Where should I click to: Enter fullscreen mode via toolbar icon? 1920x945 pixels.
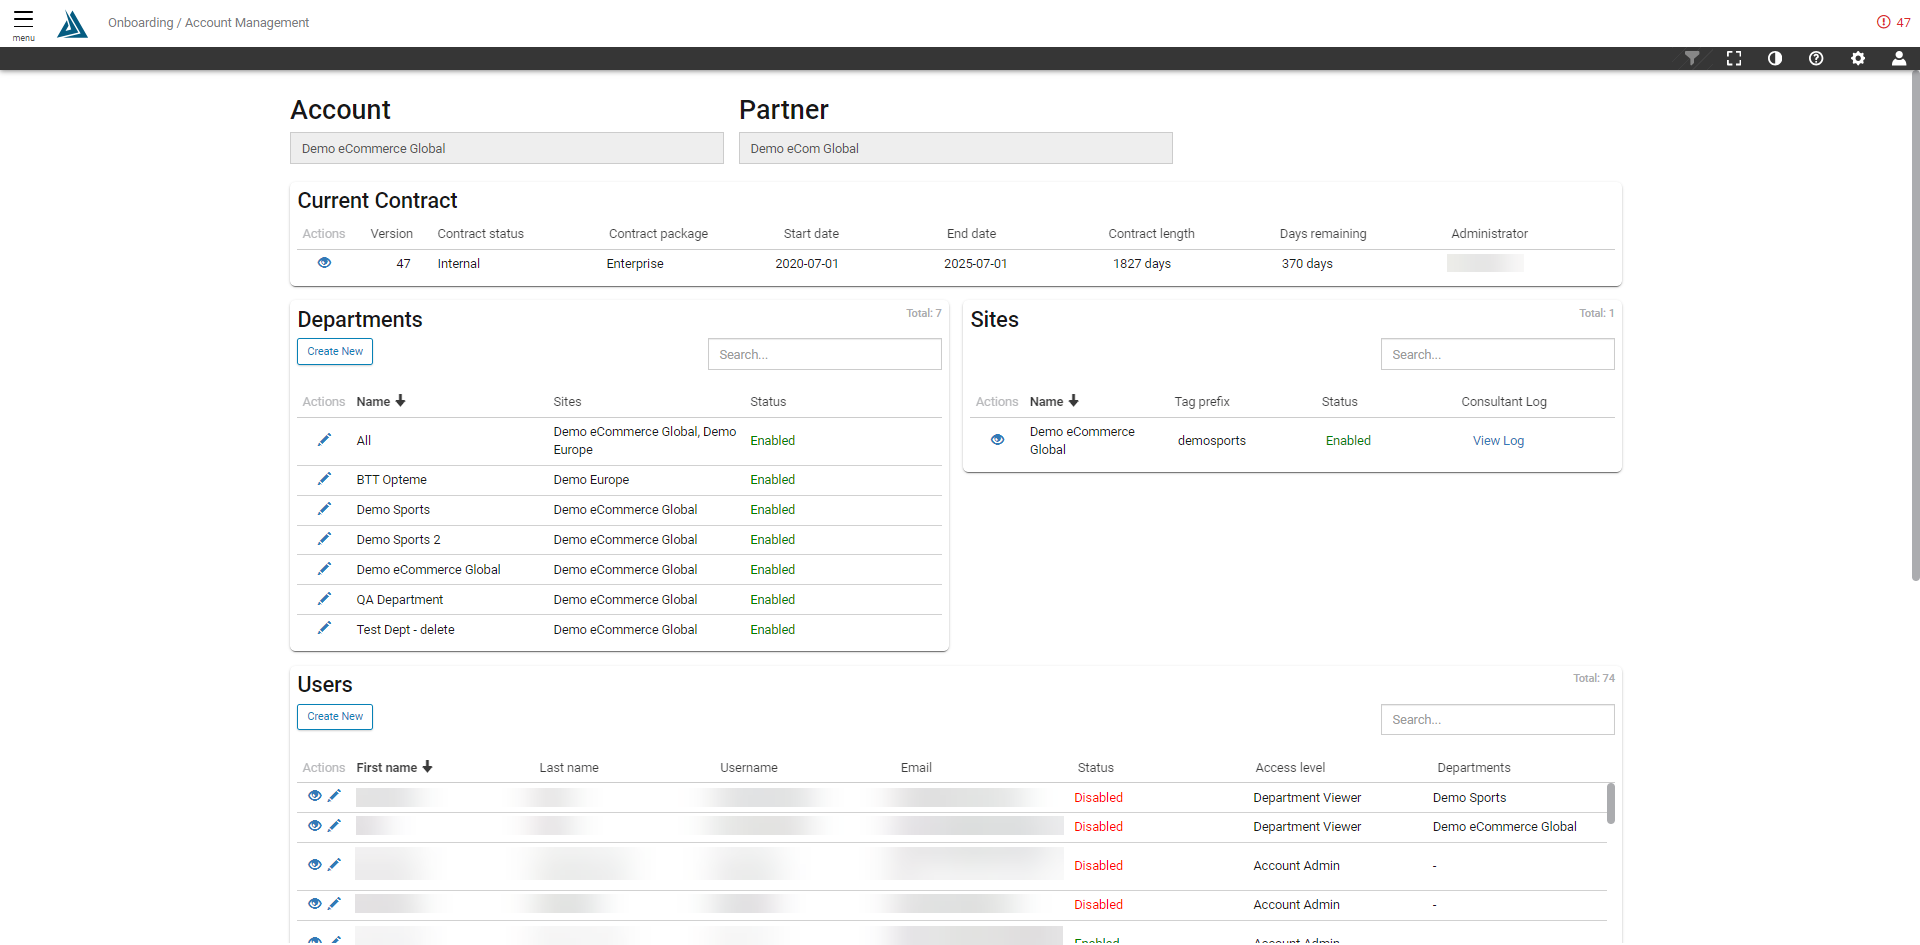point(1734,59)
